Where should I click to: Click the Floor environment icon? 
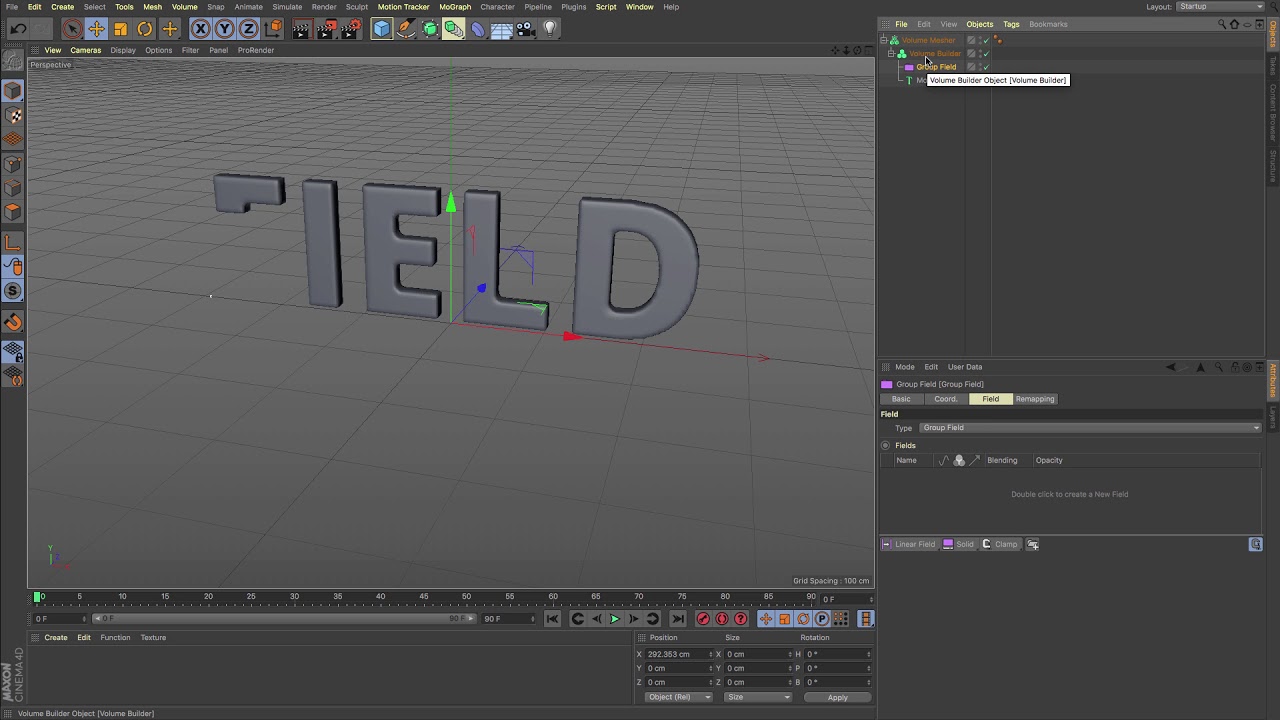click(x=502, y=29)
